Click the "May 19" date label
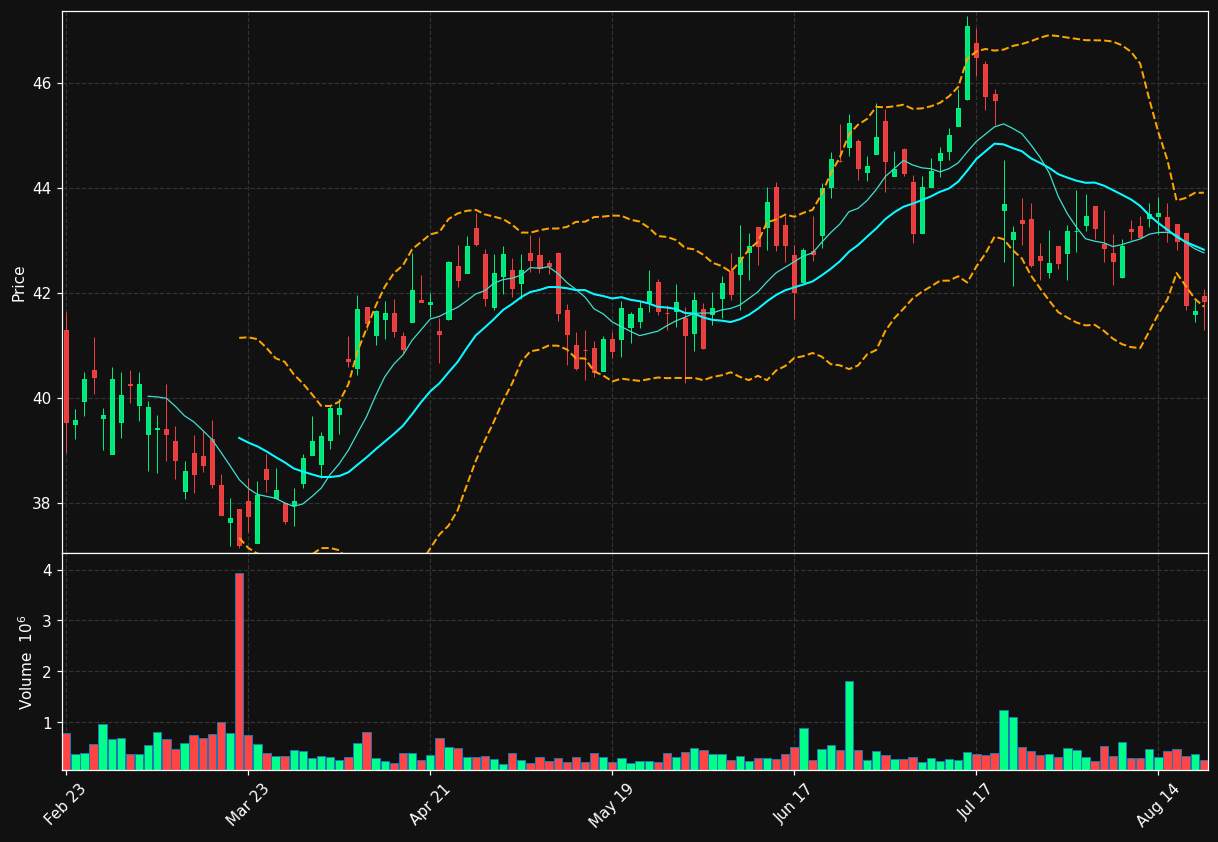 coord(611,804)
